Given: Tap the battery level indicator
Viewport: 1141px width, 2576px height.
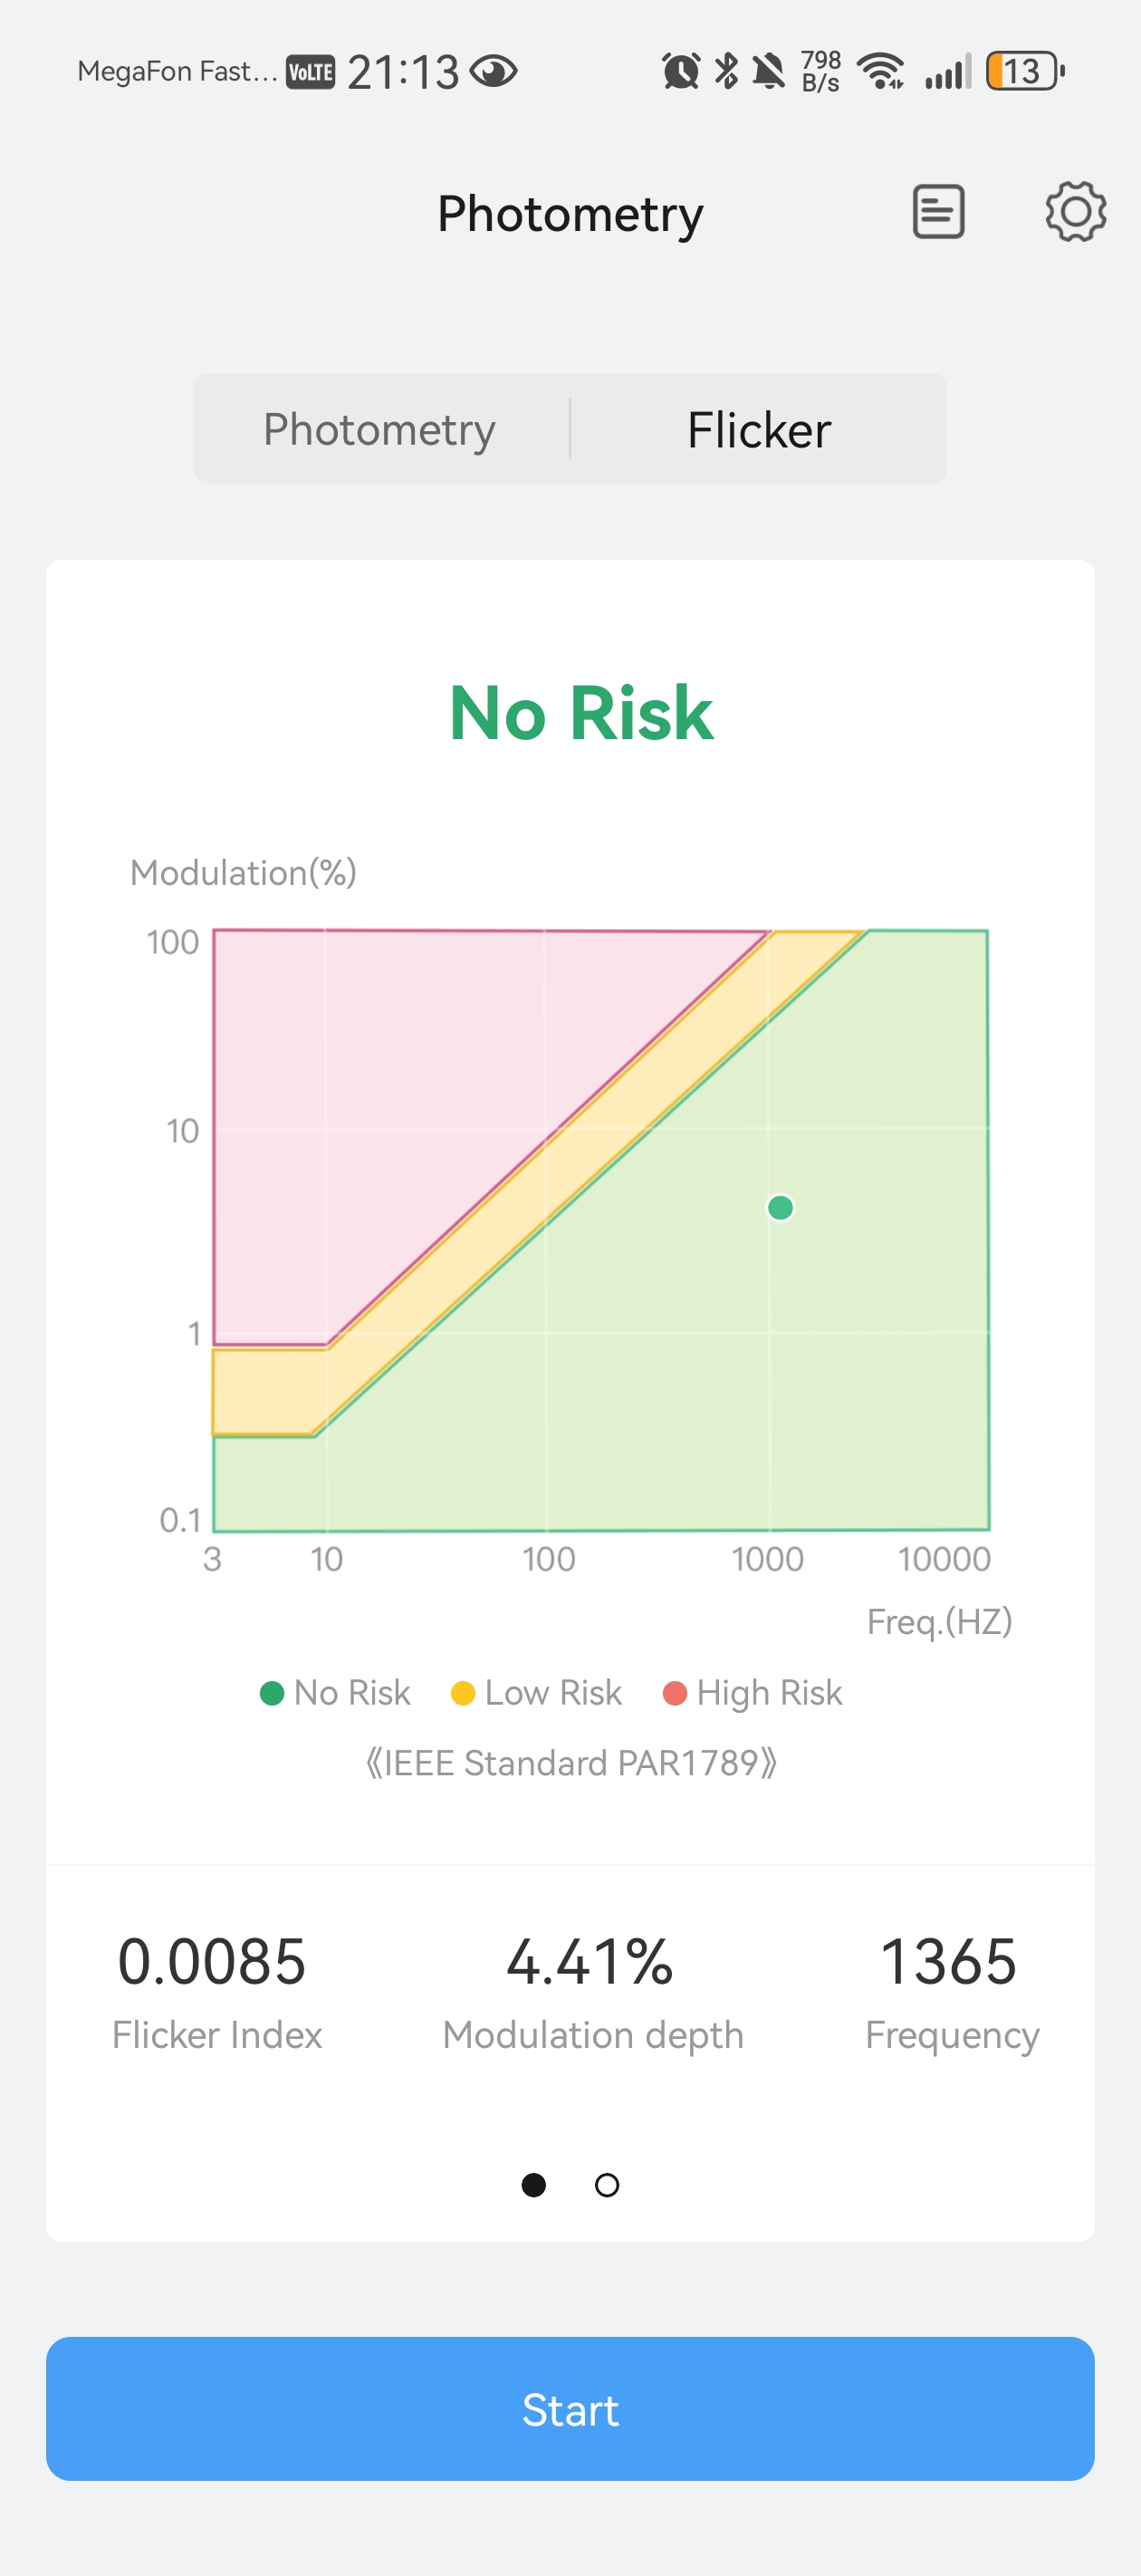Looking at the screenshot, I should pos(1023,72).
